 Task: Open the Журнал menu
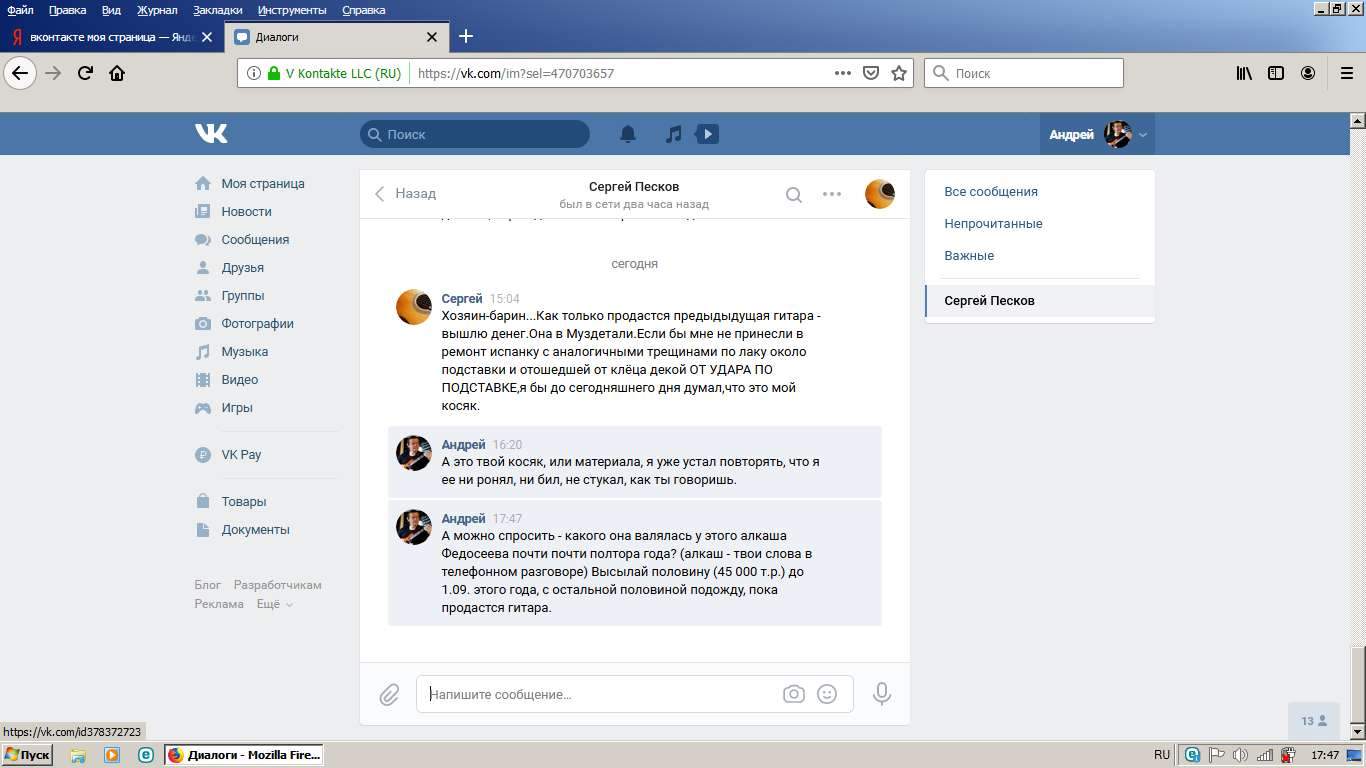[x=157, y=10]
